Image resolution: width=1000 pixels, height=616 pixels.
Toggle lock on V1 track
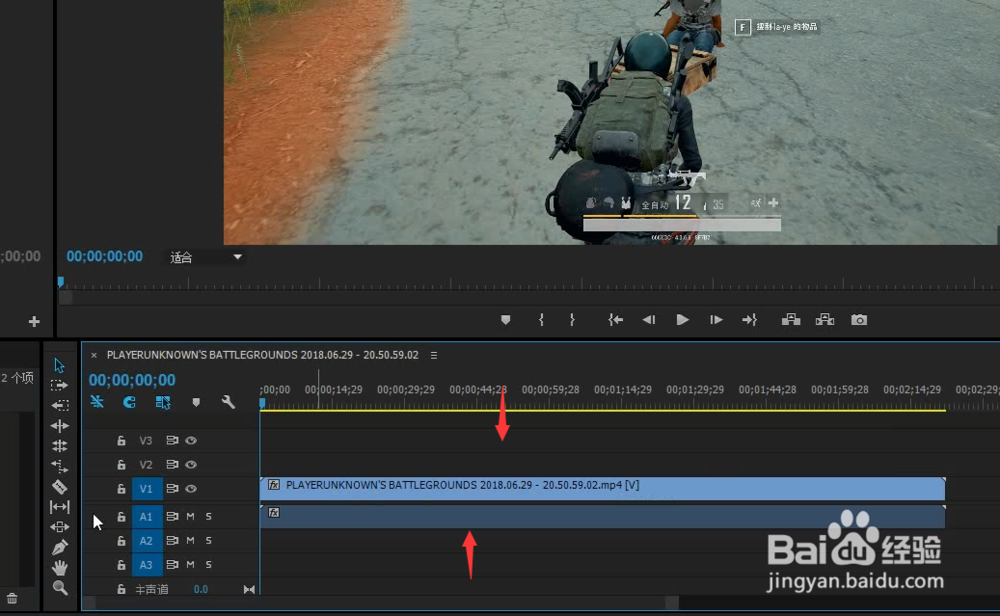(121, 489)
